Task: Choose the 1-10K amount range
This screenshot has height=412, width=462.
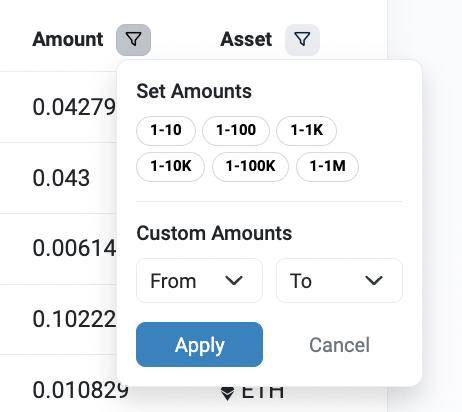Action: click(x=170, y=167)
